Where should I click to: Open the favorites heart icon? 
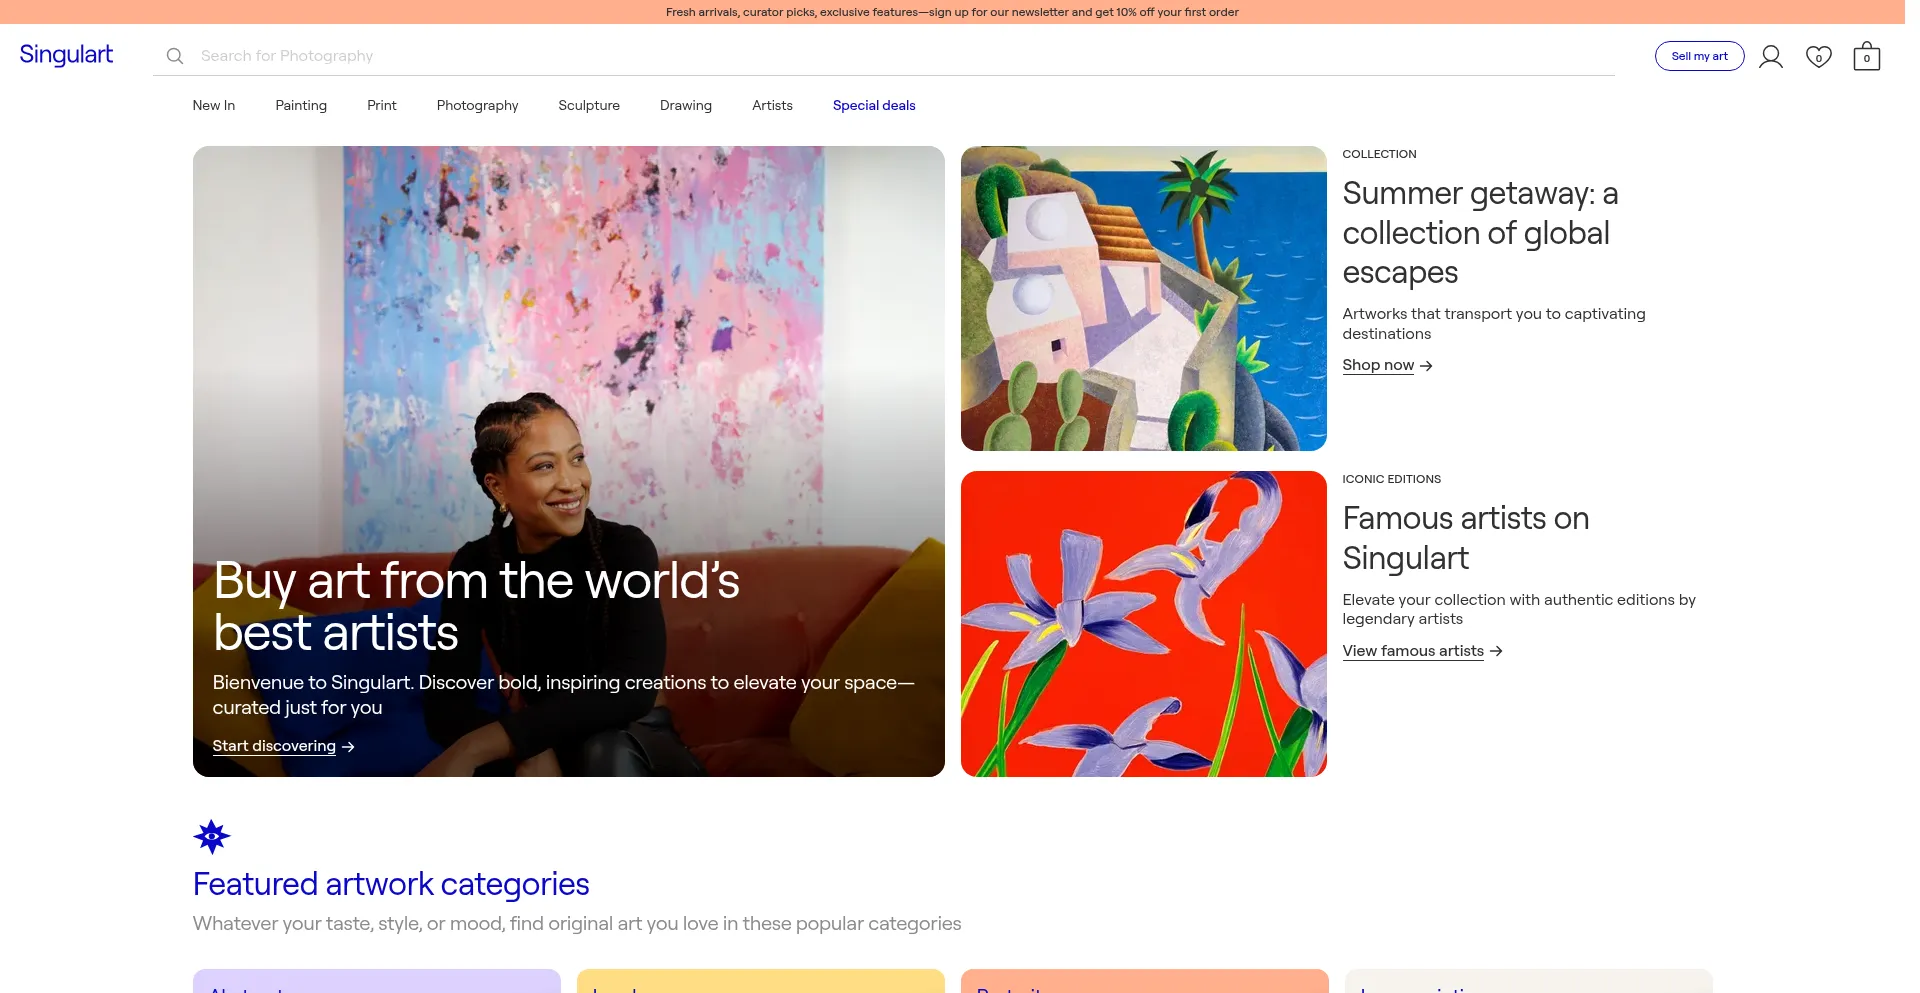tap(1819, 56)
